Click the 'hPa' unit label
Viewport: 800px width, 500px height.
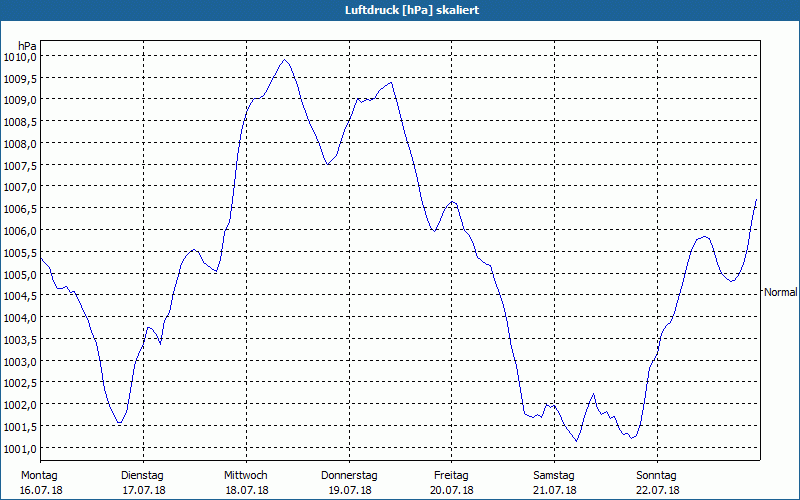click(27, 46)
